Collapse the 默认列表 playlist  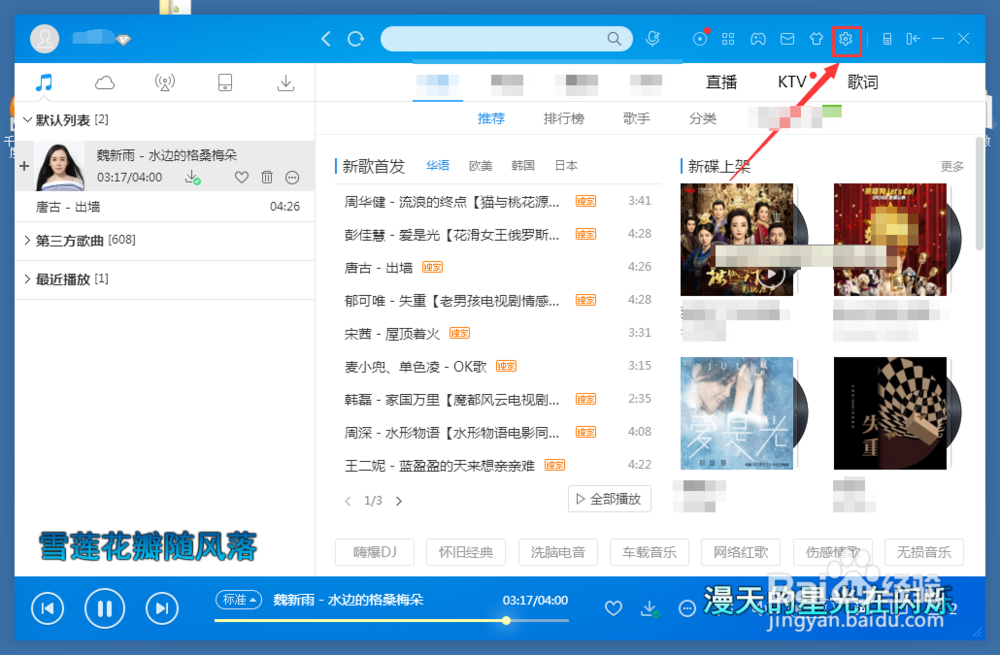pyautogui.click(x=27, y=120)
